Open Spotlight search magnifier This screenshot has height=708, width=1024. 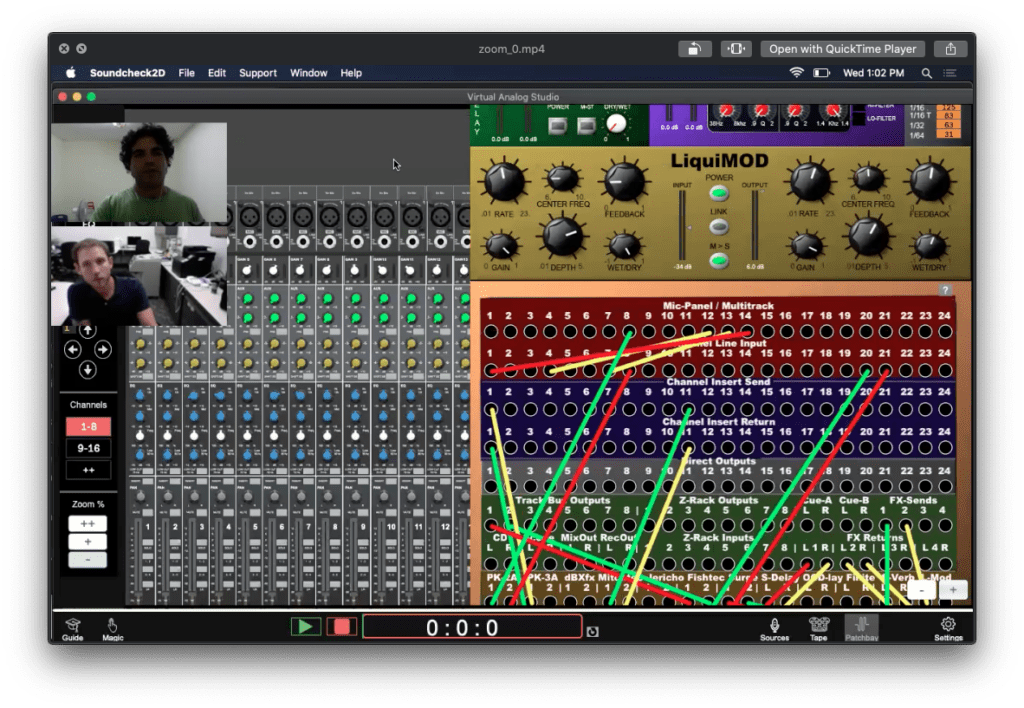927,73
